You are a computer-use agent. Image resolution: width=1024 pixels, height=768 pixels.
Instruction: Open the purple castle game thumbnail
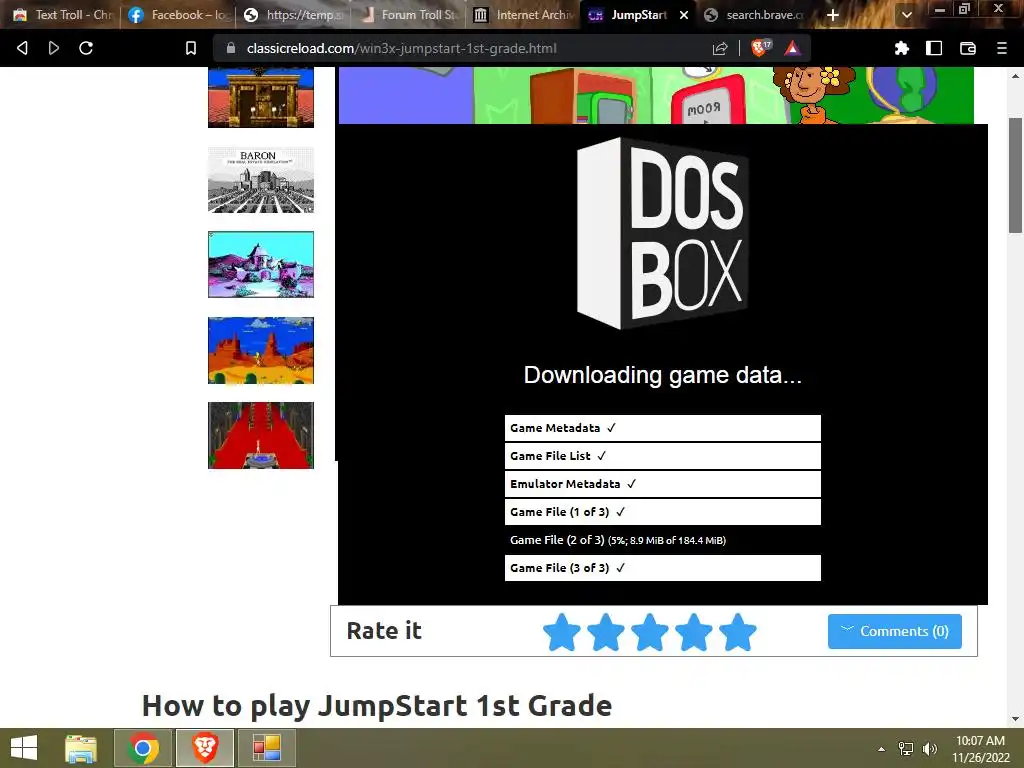pyautogui.click(x=261, y=264)
